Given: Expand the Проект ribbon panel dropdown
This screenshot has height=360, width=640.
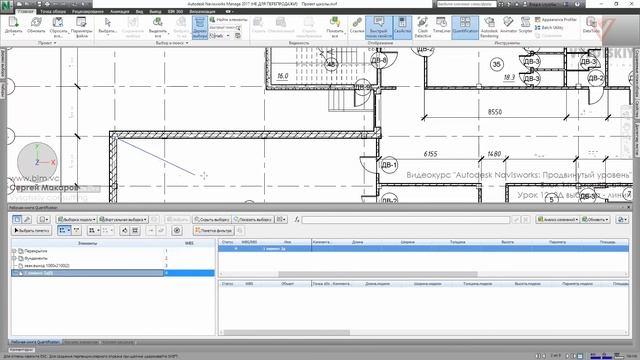Looking at the screenshot, I should coord(48,43).
